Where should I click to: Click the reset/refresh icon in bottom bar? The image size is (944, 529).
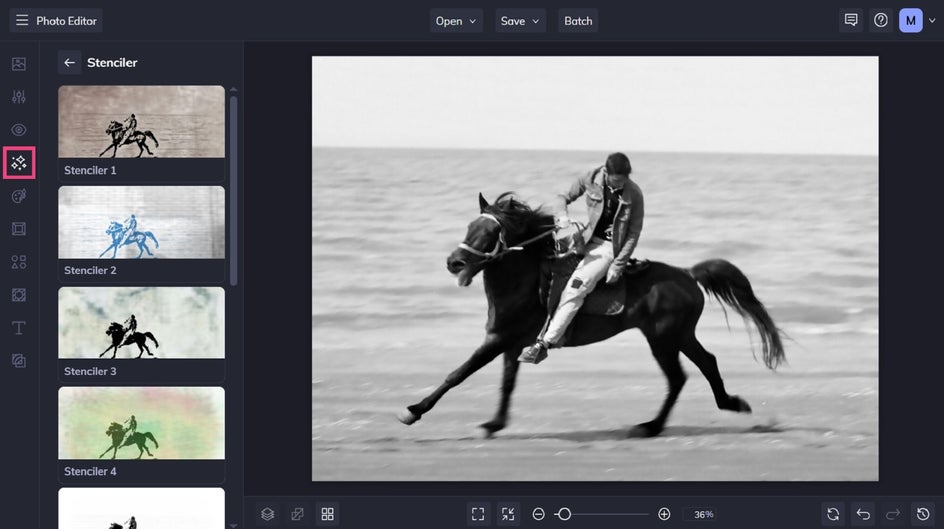pos(833,514)
